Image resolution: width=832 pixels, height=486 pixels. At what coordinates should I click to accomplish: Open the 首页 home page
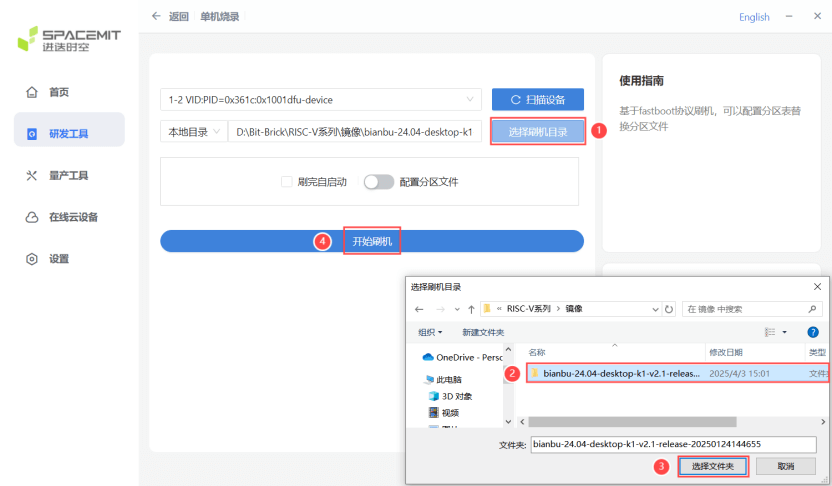59,93
